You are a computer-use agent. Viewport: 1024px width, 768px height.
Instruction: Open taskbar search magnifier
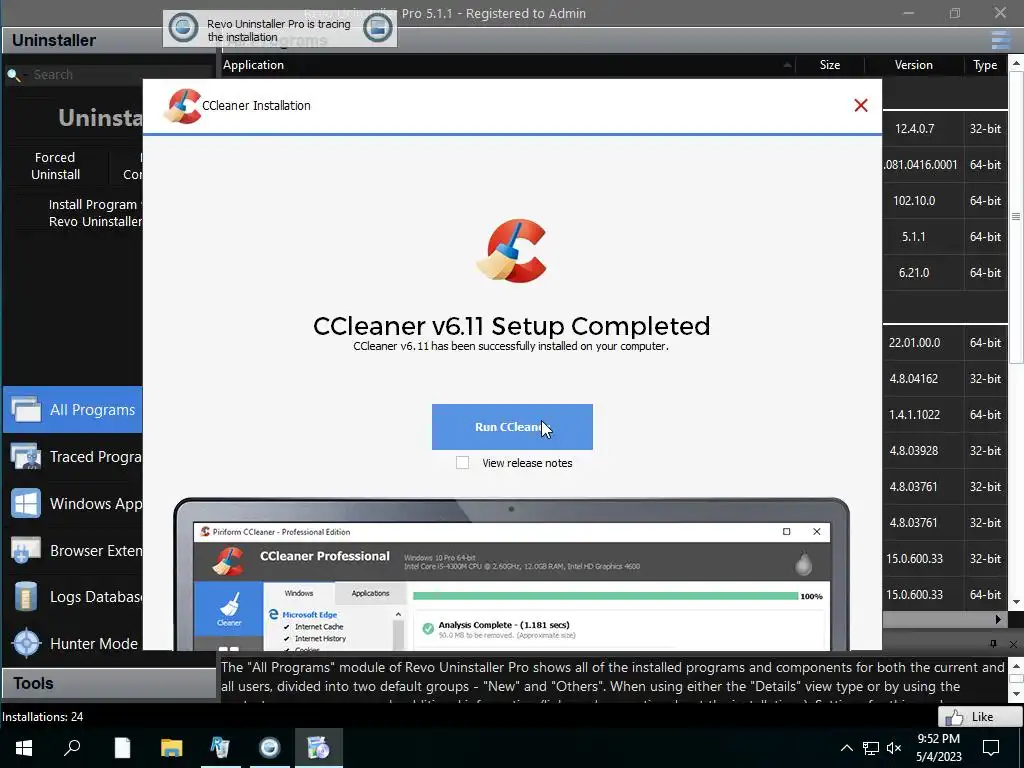[72, 747]
